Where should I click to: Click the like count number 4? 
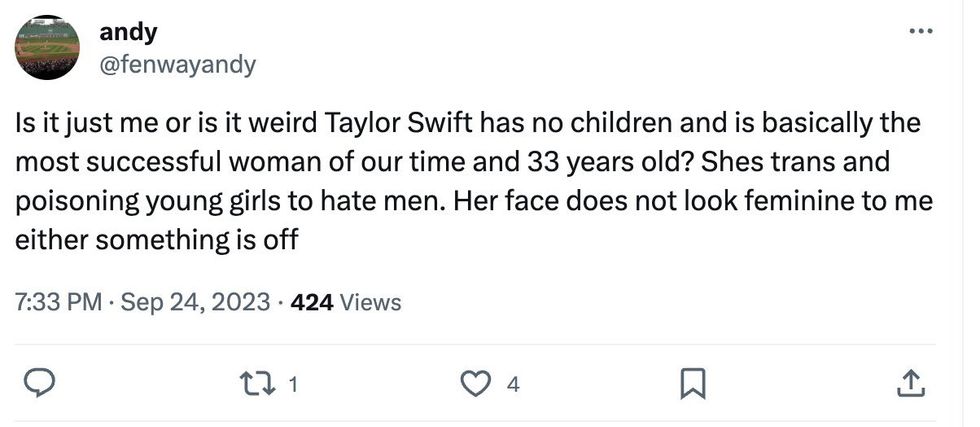(x=512, y=383)
